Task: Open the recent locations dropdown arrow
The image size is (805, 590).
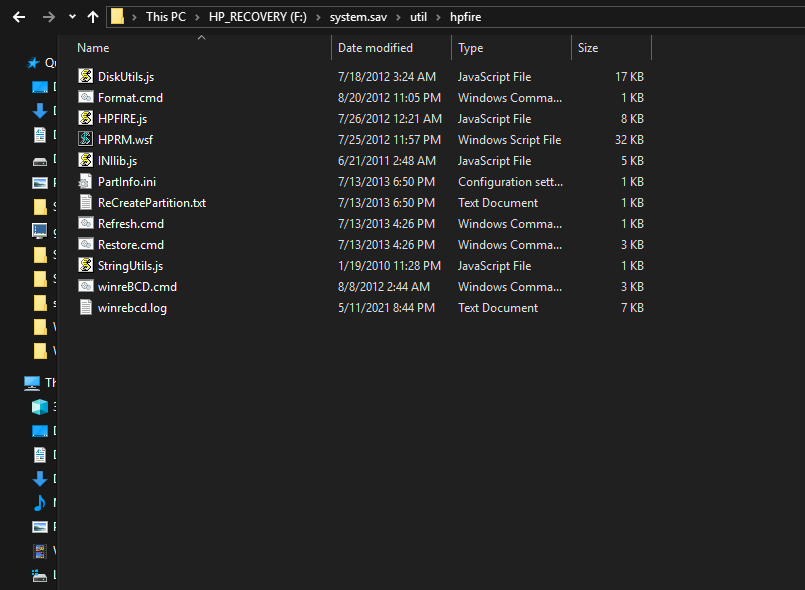Action: [72, 17]
